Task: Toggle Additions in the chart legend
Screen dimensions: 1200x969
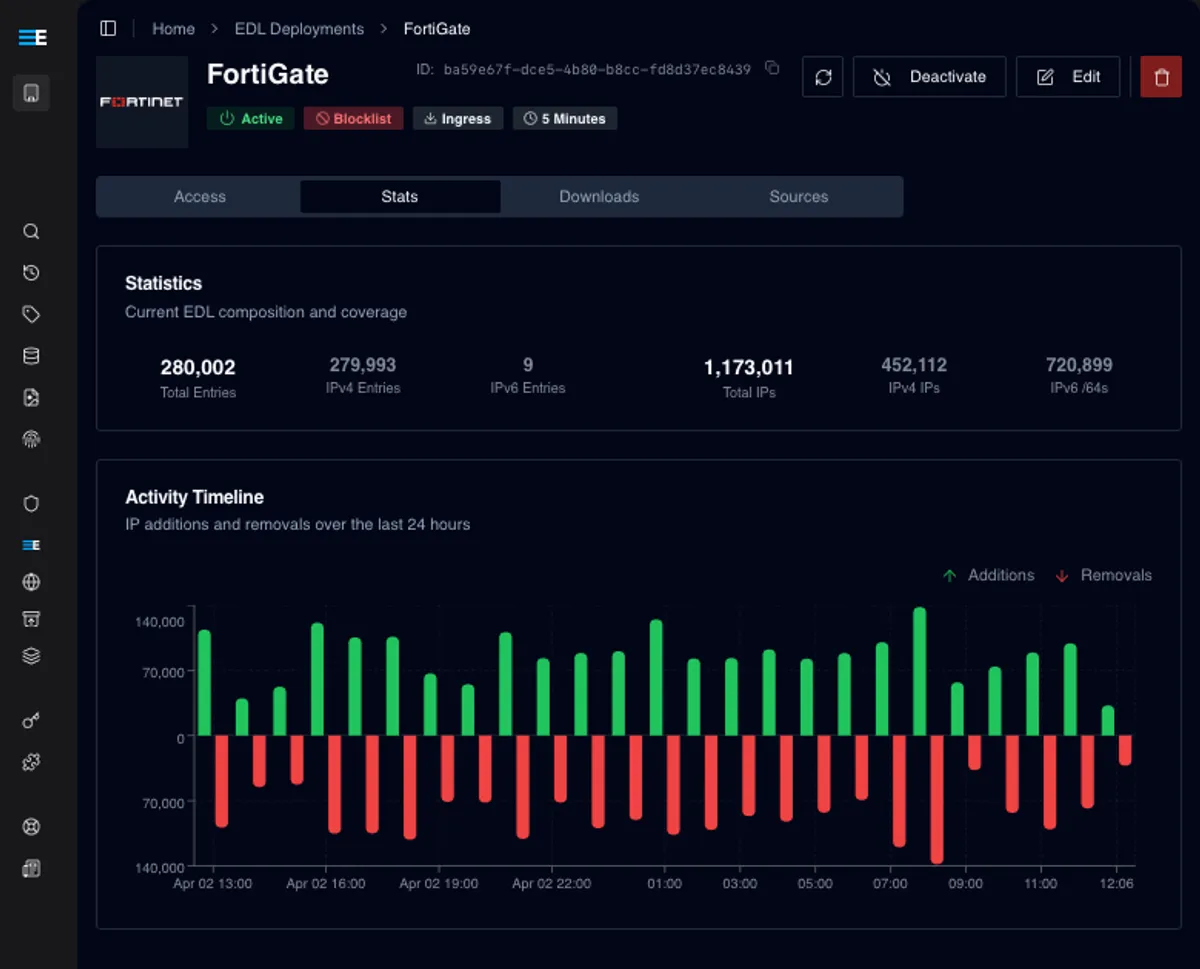Action: tap(988, 575)
